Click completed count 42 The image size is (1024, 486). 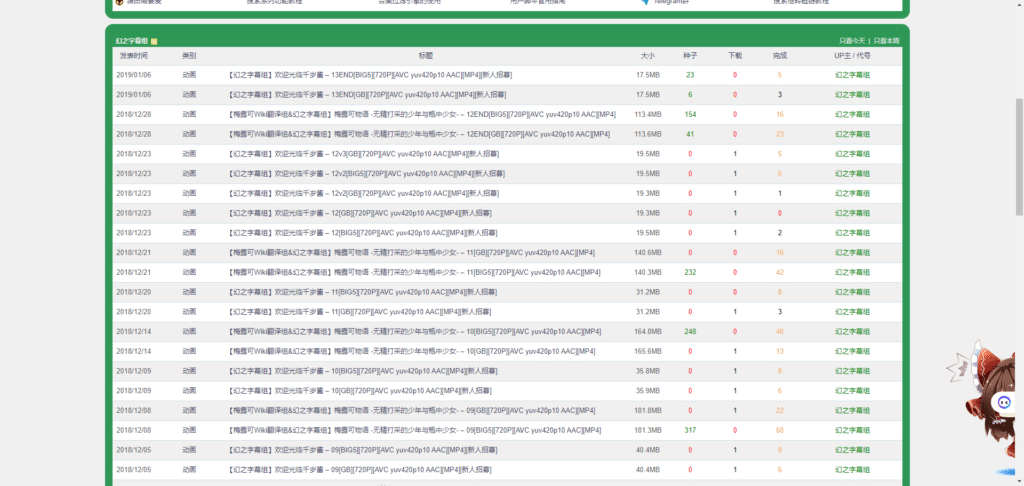pos(780,272)
